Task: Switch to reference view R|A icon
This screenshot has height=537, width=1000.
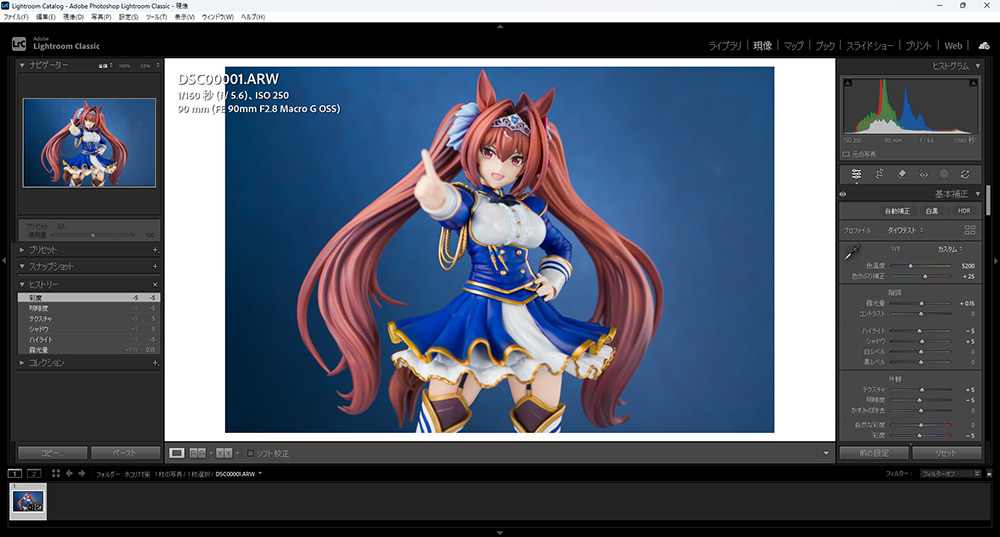Action: pyautogui.click(x=198, y=453)
